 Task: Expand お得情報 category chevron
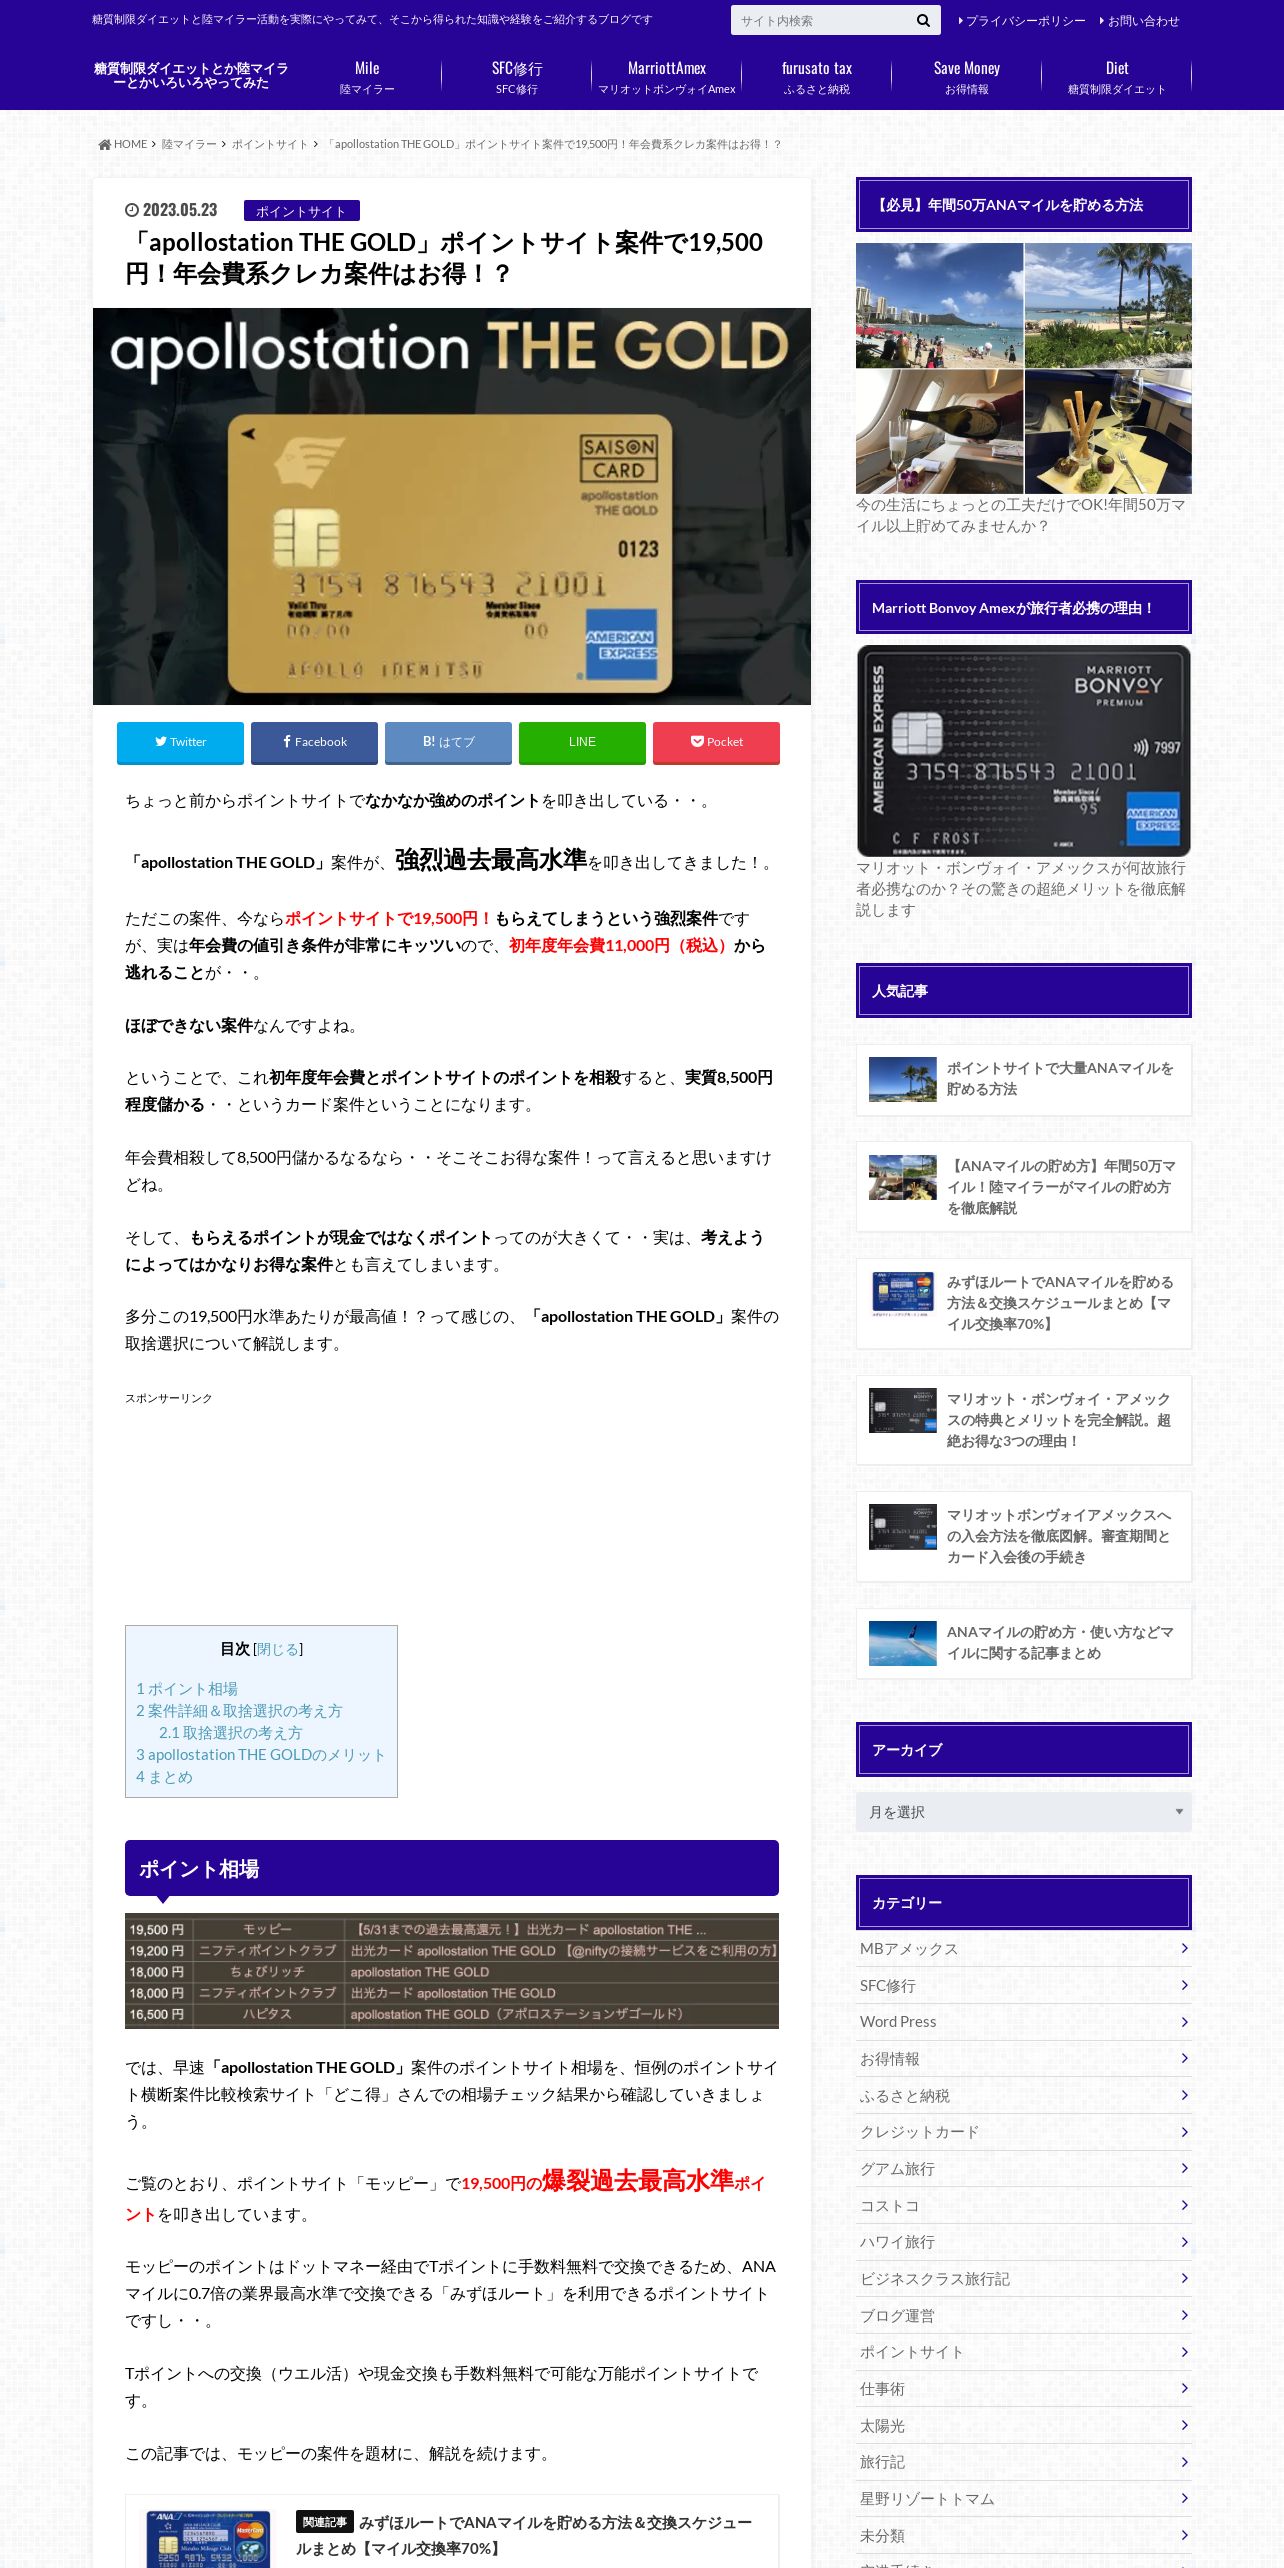(x=1184, y=2058)
